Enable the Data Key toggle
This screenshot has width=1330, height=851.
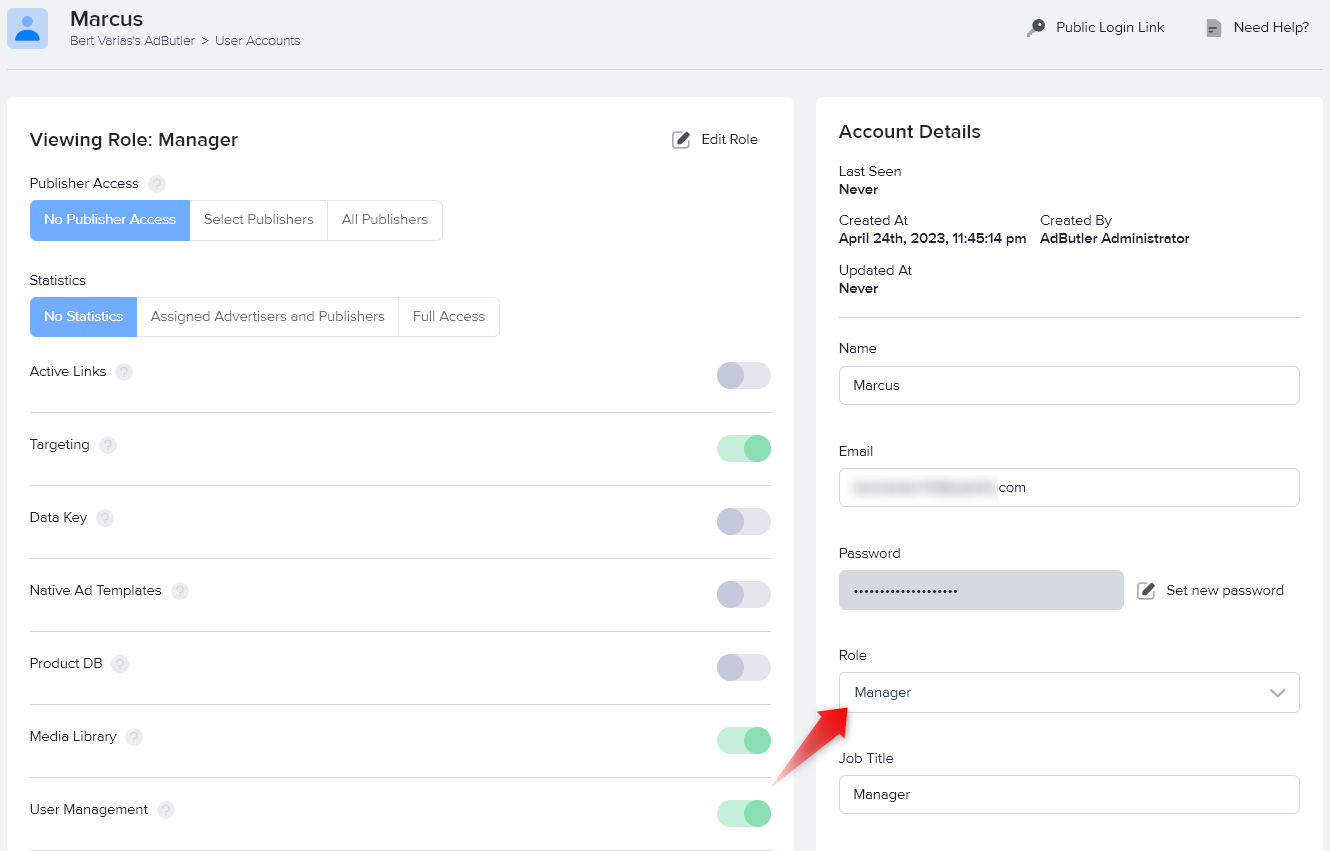pos(744,521)
